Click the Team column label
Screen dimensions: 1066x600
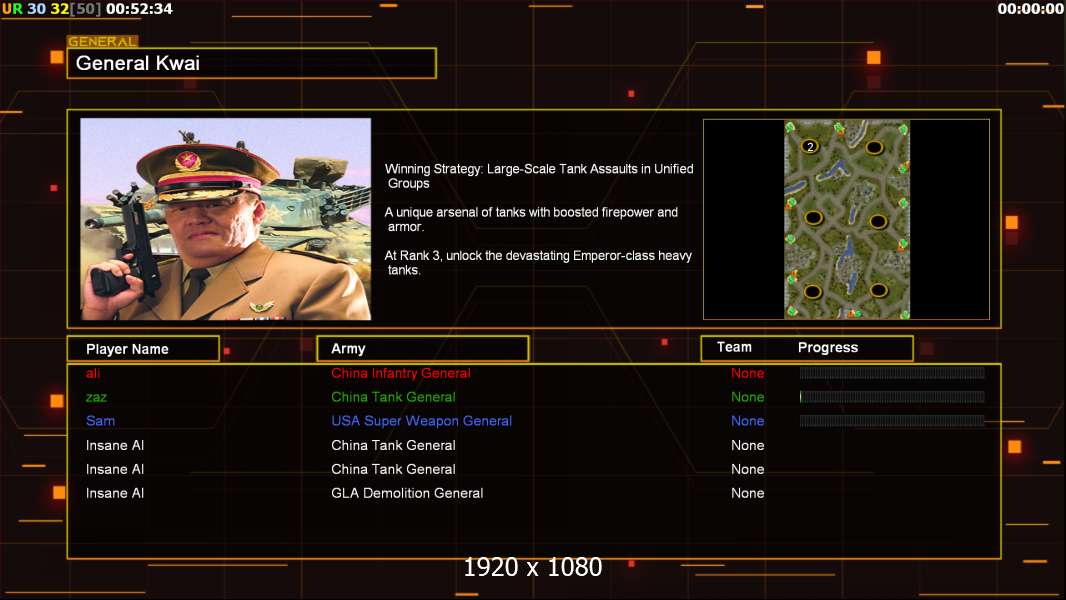click(734, 347)
